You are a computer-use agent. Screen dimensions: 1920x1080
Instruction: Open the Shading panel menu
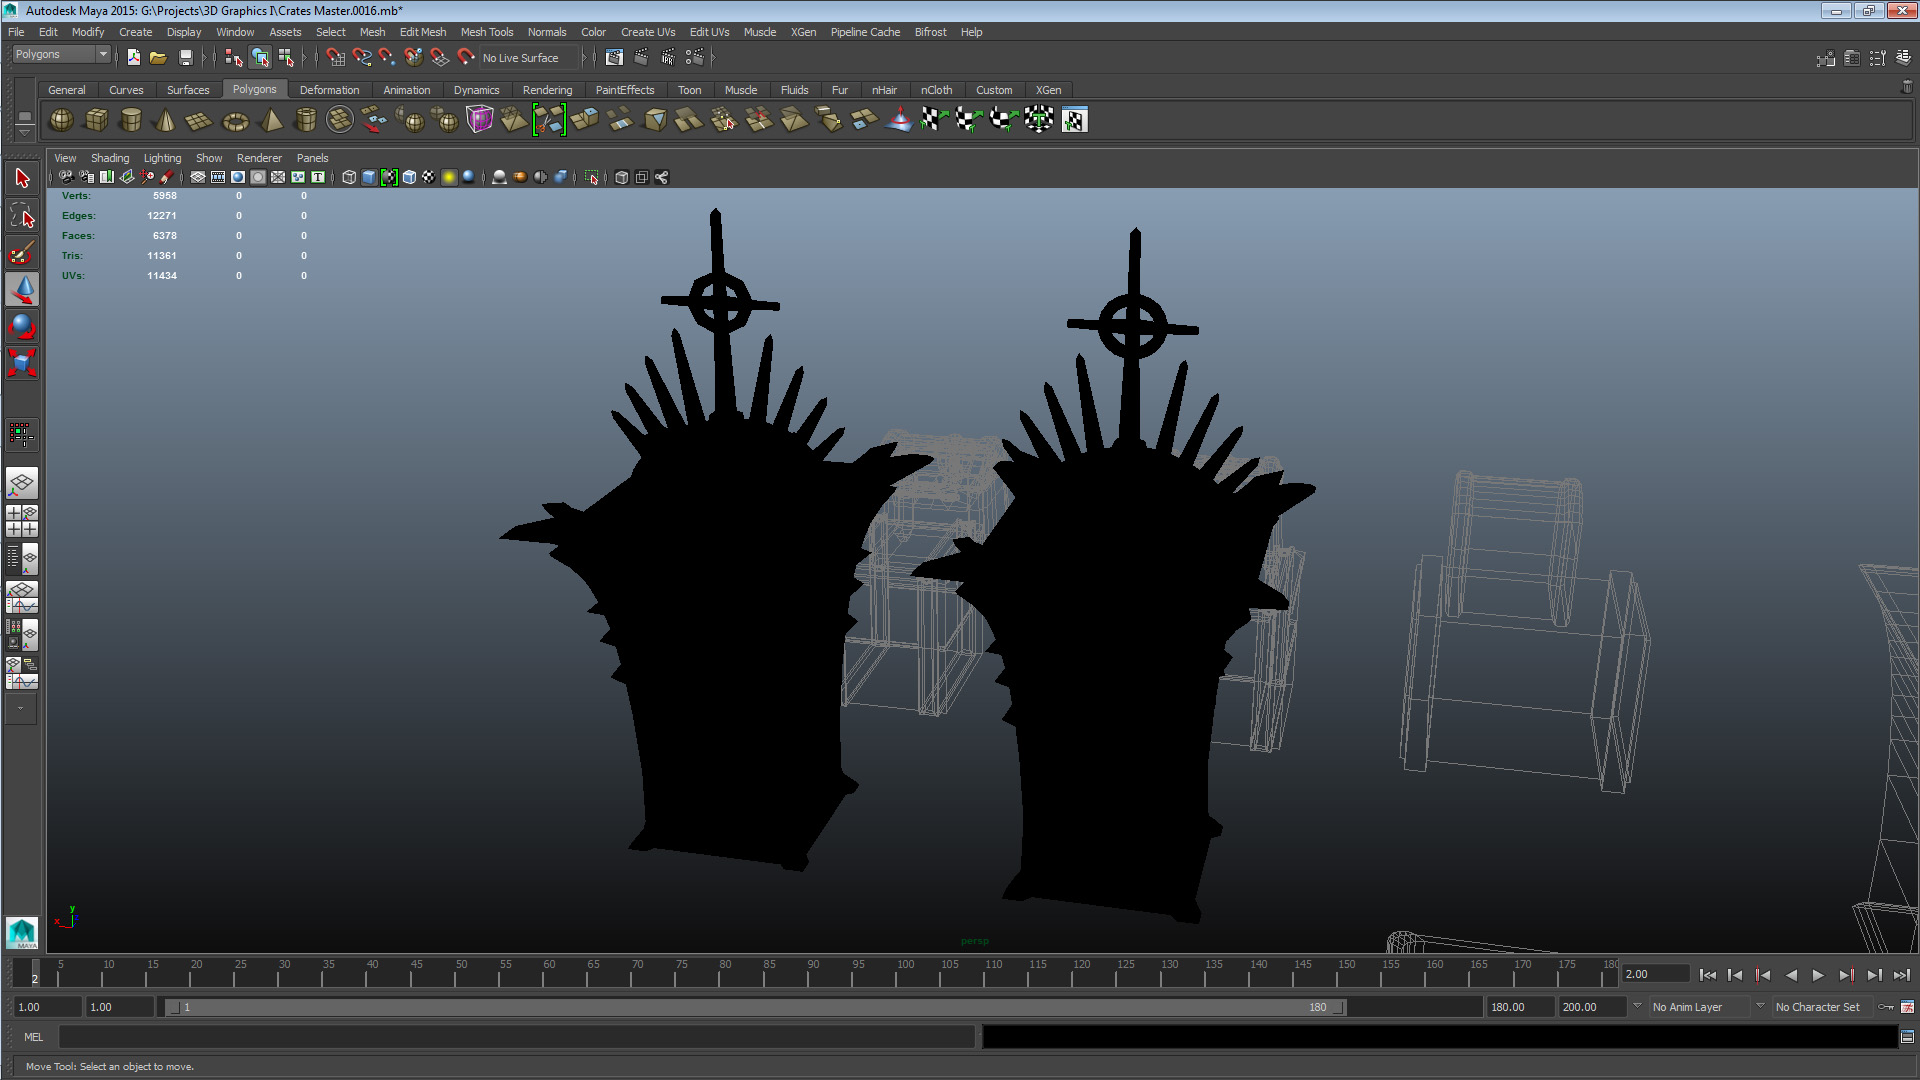(x=110, y=158)
